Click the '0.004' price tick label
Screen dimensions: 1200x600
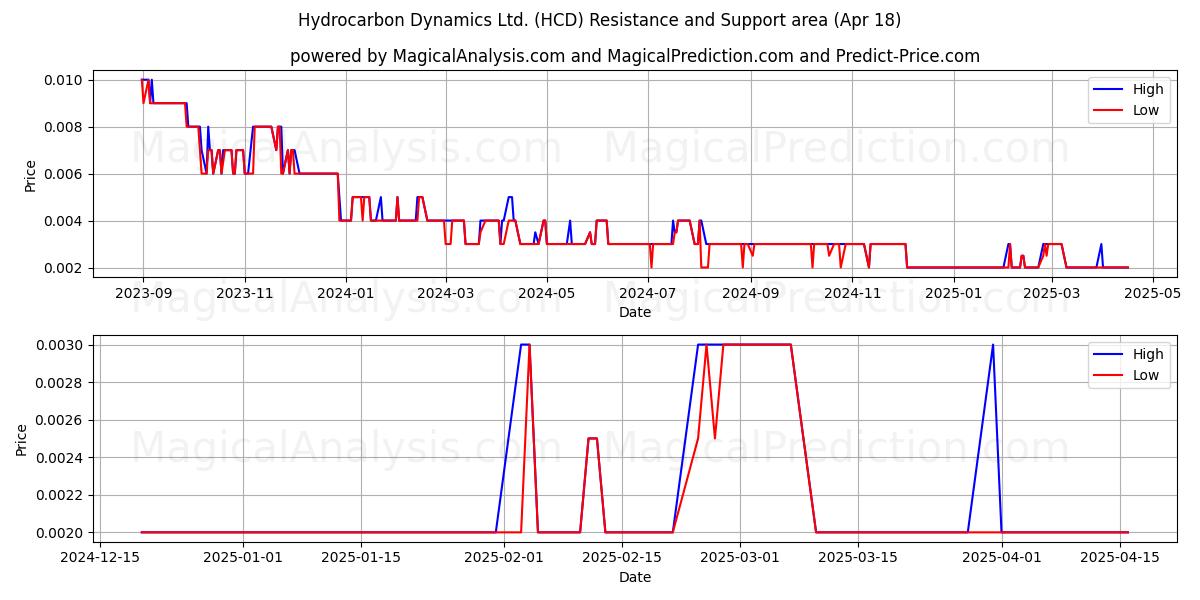[x=66, y=221]
